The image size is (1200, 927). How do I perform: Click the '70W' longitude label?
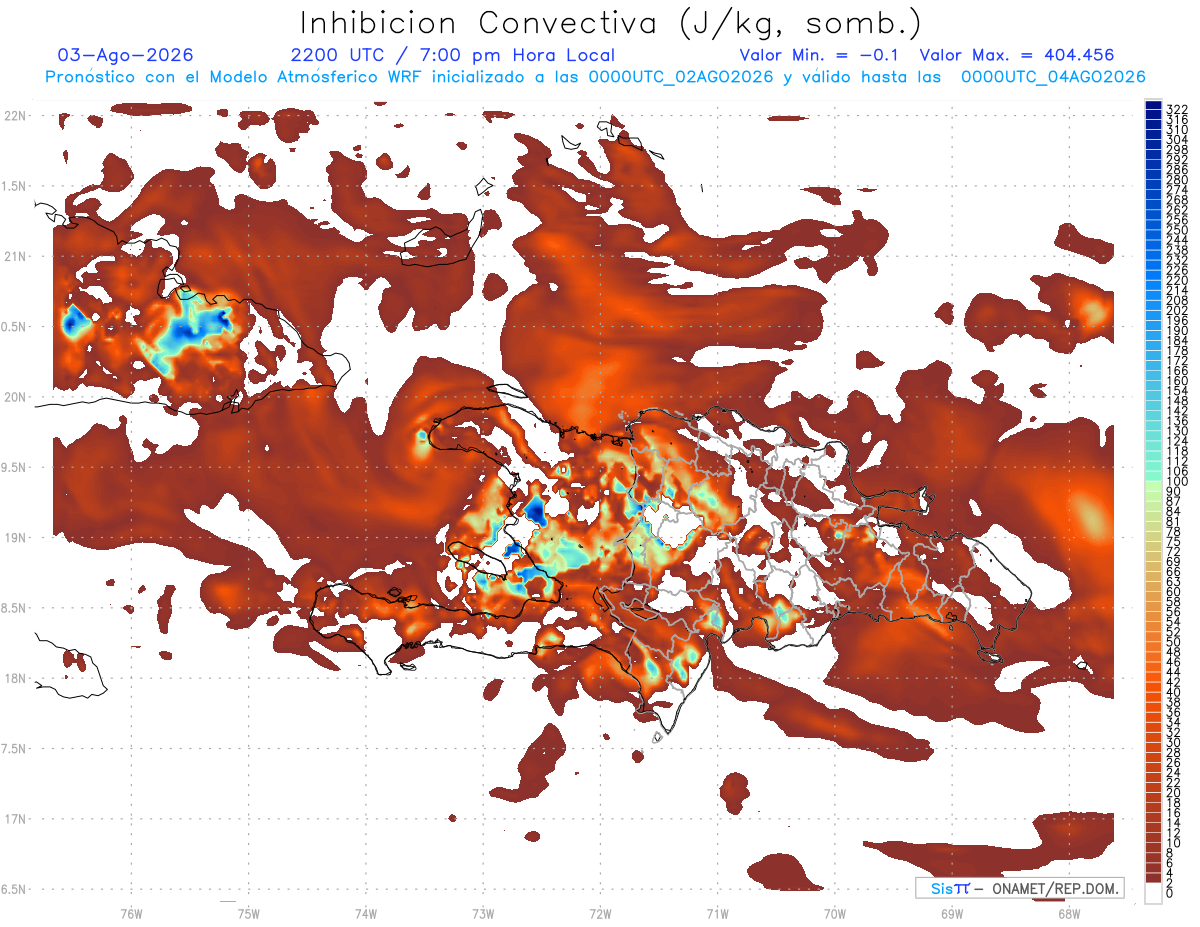click(835, 913)
